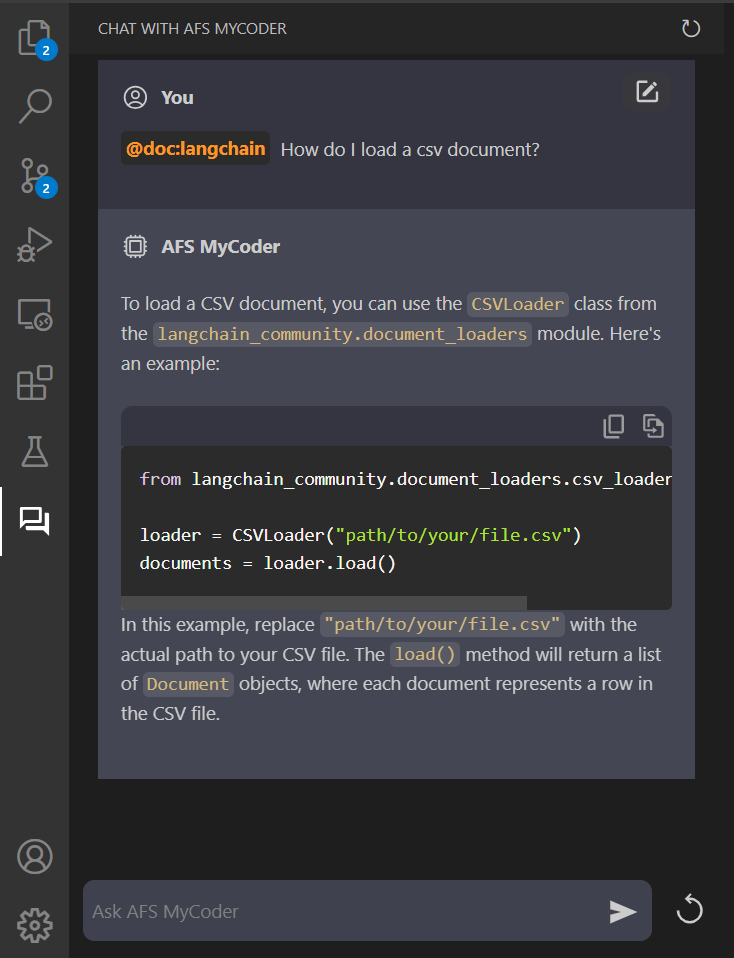The image size is (734, 958).
Task: Click the load() inline code
Action: pos(425,654)
